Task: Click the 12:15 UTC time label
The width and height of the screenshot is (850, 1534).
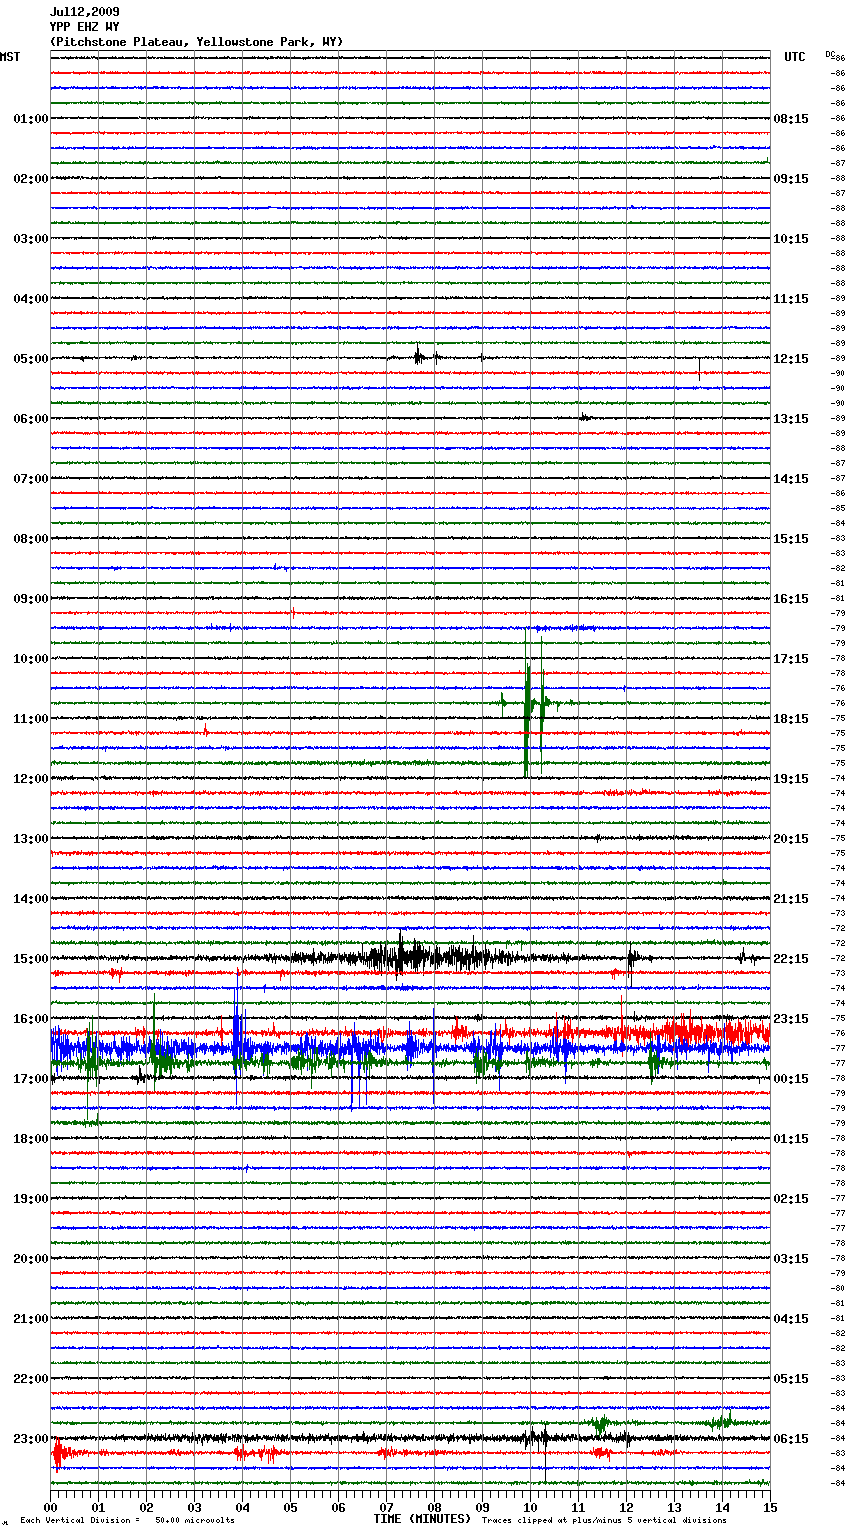Action: (791, 359)
